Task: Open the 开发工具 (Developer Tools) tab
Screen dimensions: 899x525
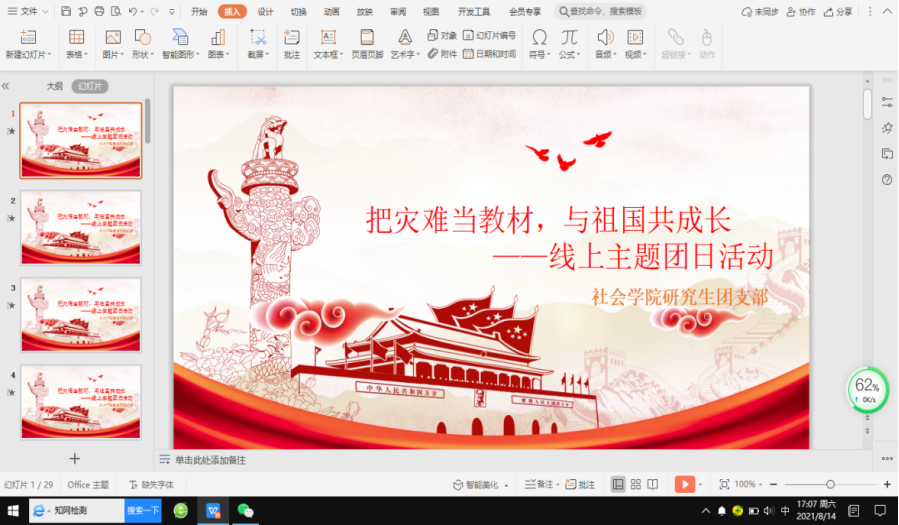Action: pyautogui.click(x=474, y=11)
